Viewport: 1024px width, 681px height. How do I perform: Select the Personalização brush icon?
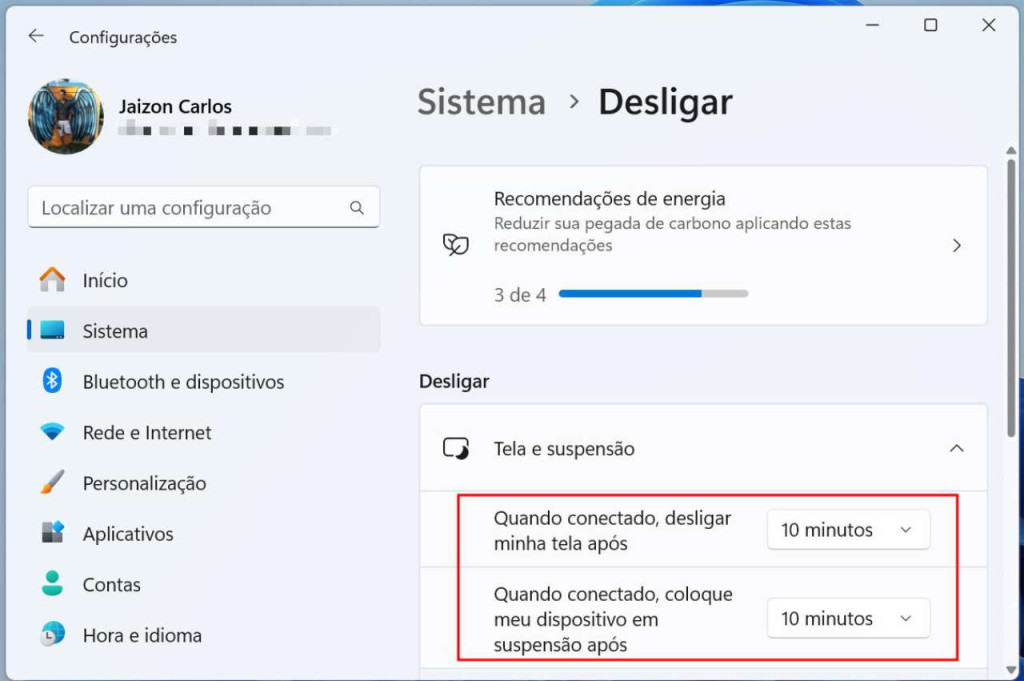pyautogui.click(x=52, y=483)
